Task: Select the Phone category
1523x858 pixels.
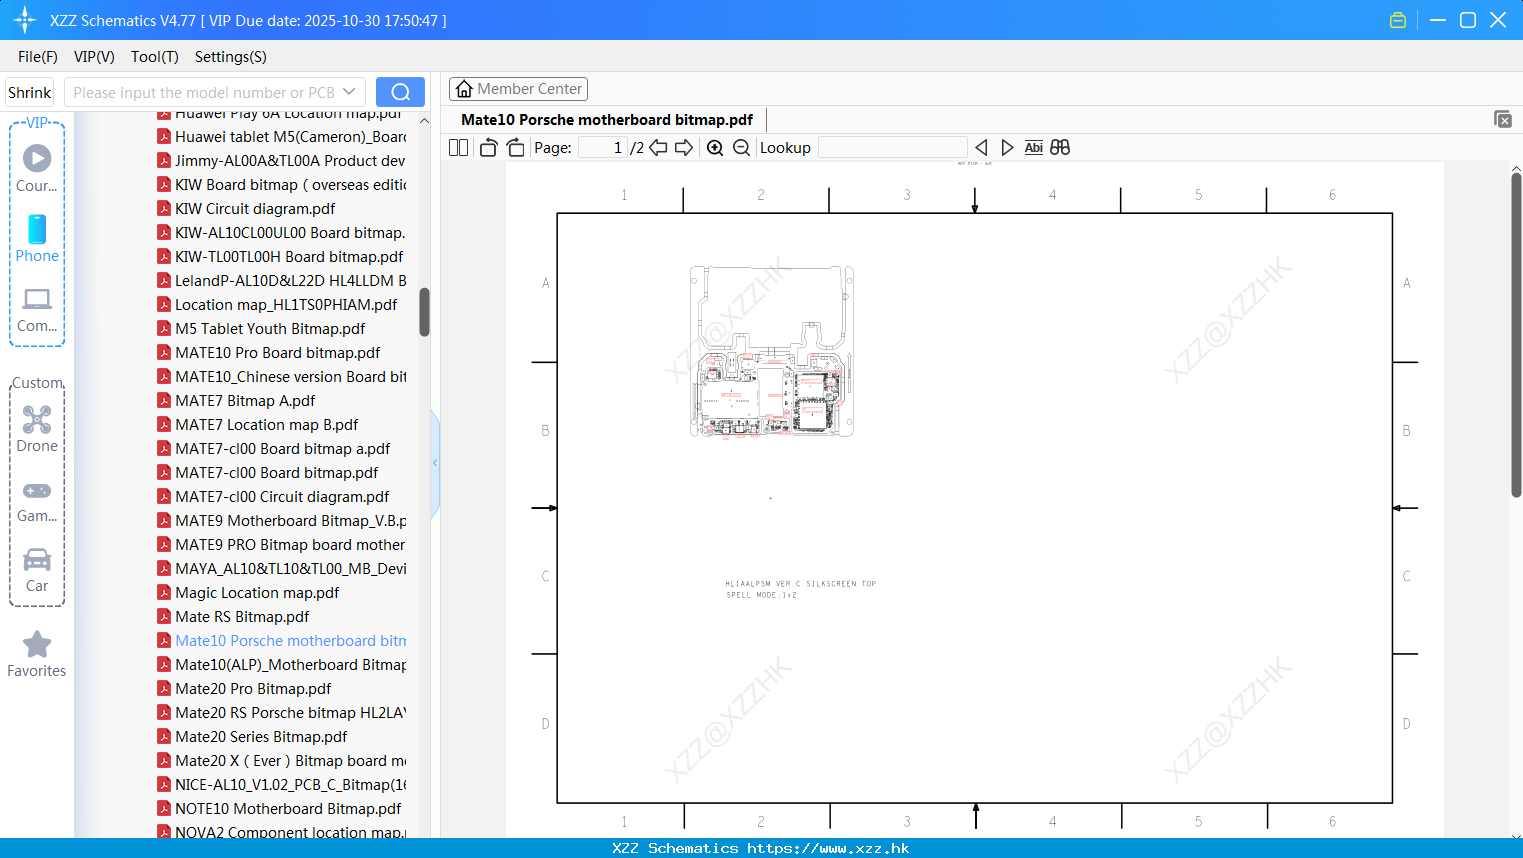Action: pyautogui.click(x=37, y=239)
